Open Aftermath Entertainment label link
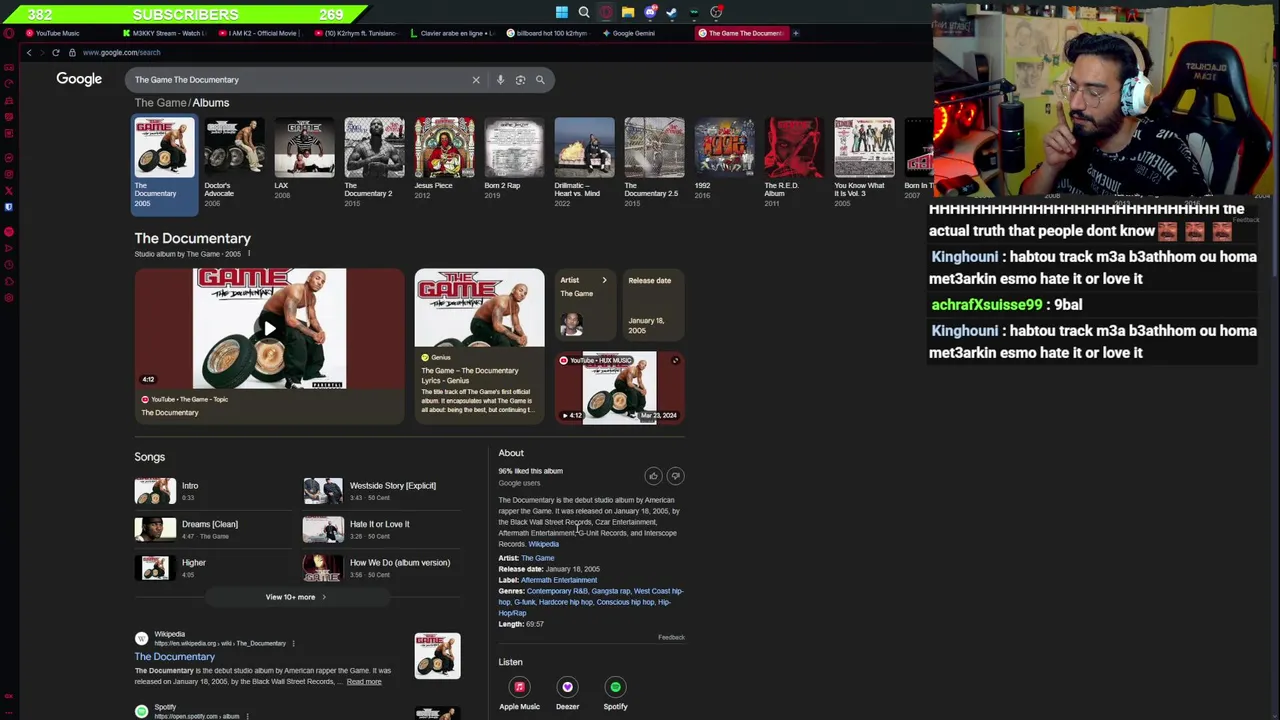This screenshot has width=1280, height=720. pyautogui.click(x=559, y=580)
